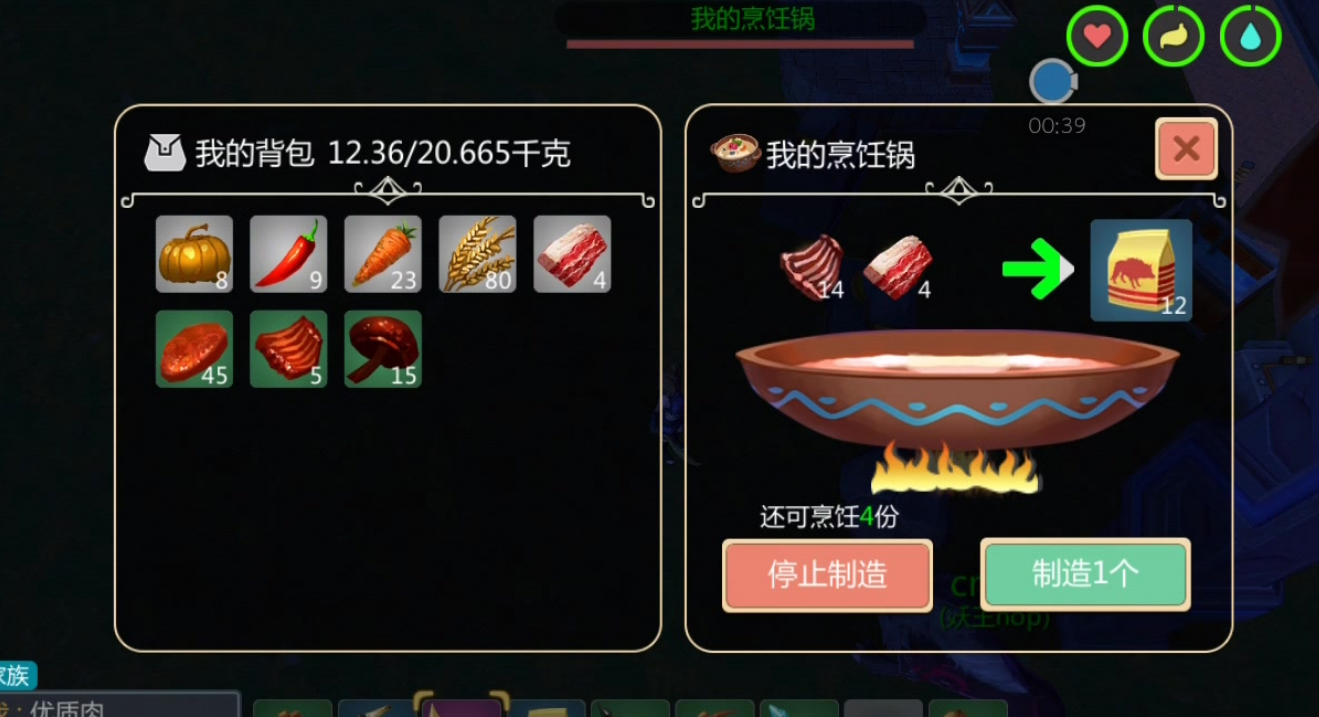Select the red chili pepper item
Viewport: 1319px width, 717px height.
tap(288, 254)
